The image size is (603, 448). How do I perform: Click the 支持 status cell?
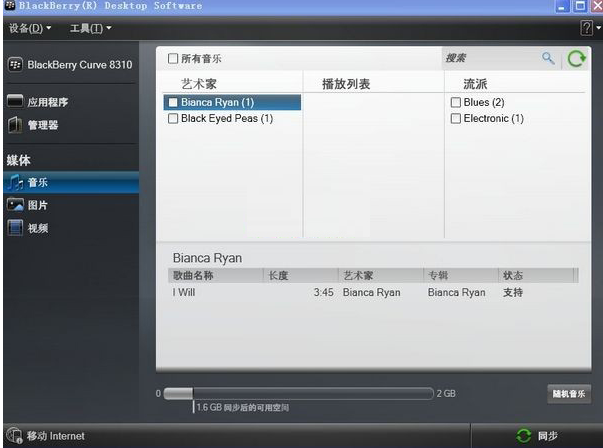513,292
